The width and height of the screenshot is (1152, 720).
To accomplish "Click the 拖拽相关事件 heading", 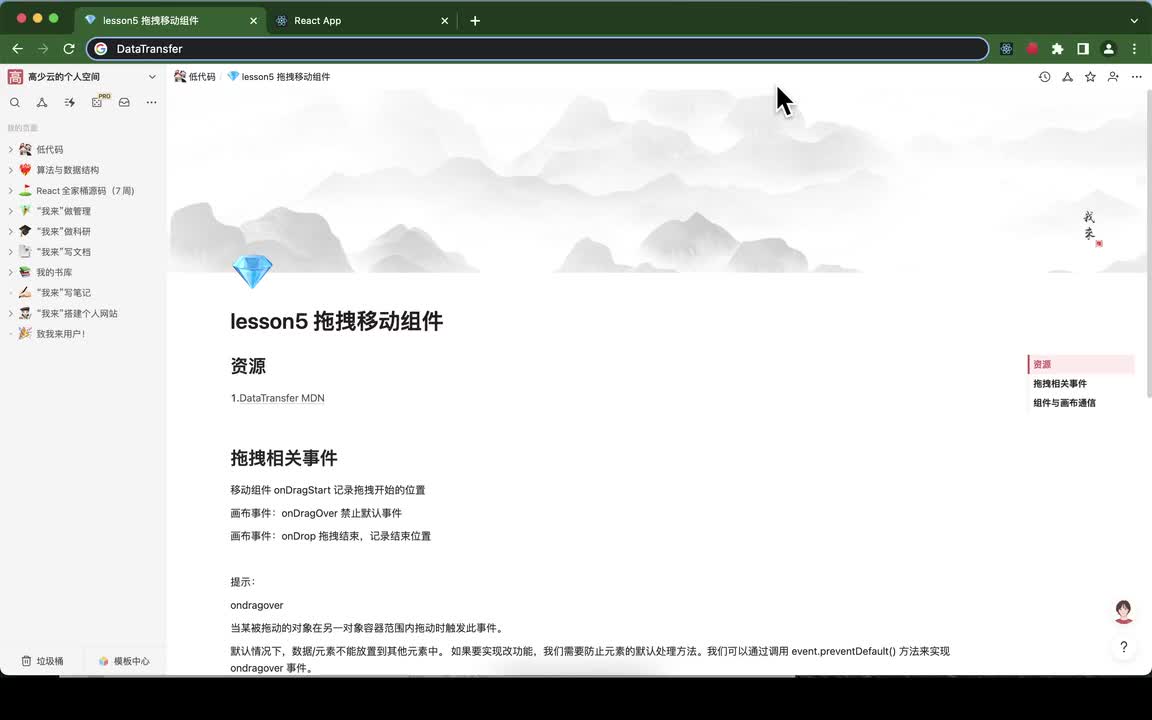I will click(x=284, y=458).
